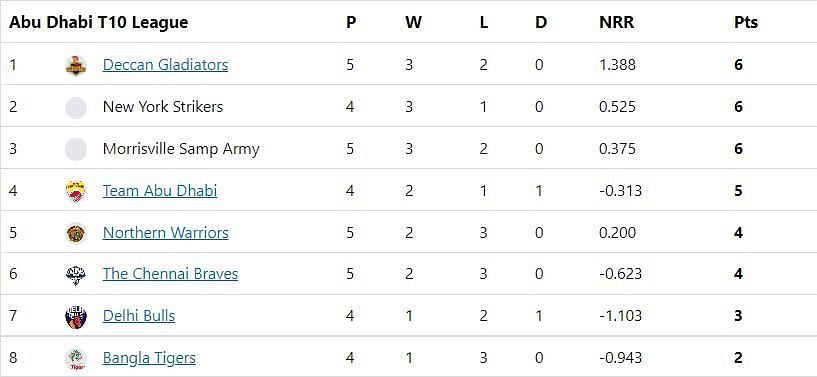This screenshot has height=377, width=817.
Task: Open the Bangla Tigers team link
Action: [x=149, y=358]
